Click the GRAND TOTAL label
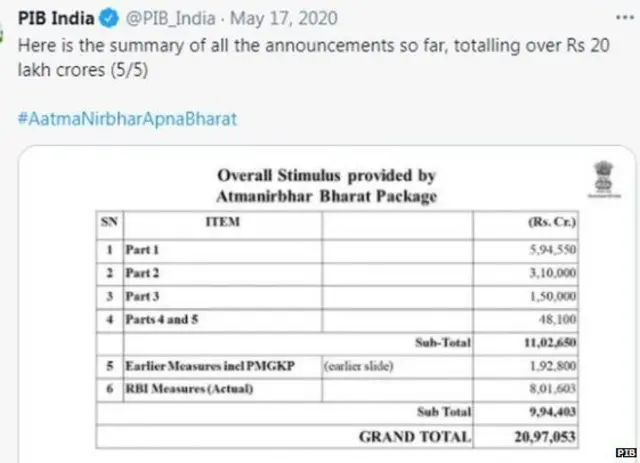 pyautogui.click(x=415, y=437)
